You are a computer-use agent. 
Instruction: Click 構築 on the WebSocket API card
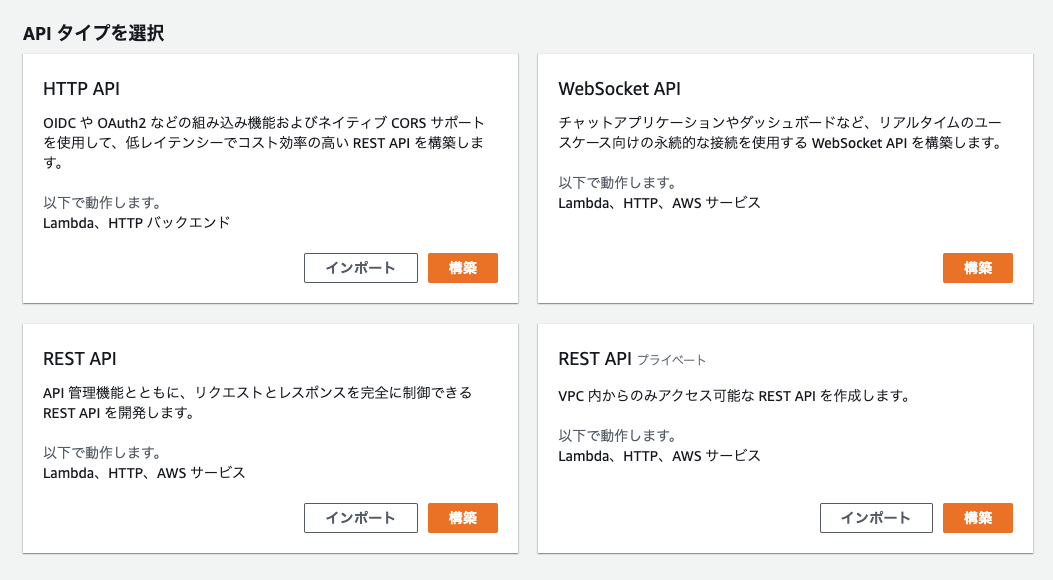(x=977, y=268)
